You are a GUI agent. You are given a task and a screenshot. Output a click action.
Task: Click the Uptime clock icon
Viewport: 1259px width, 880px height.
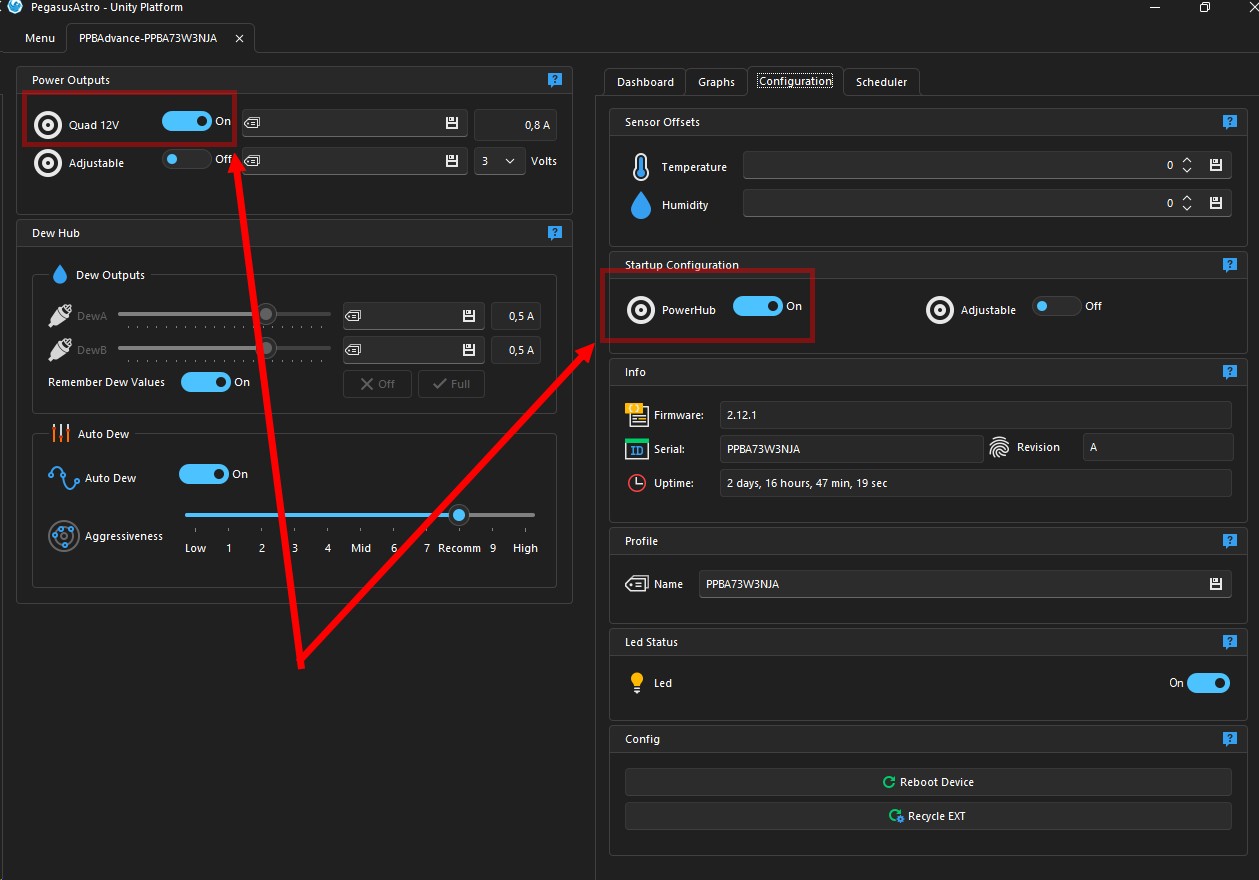pyautogui.click(x=637, y=483)
